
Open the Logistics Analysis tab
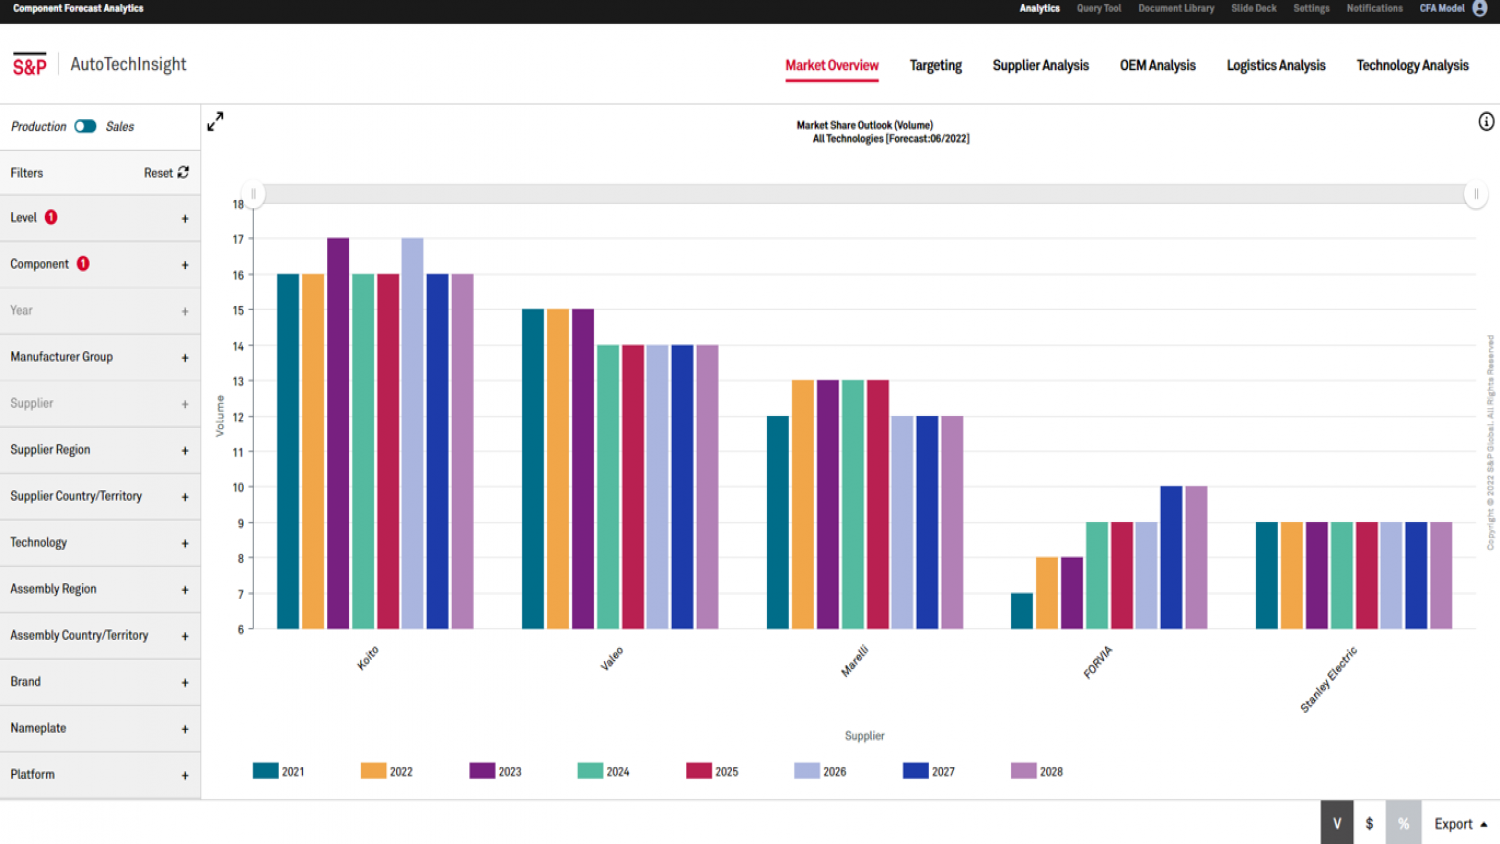pos(1275,66)
